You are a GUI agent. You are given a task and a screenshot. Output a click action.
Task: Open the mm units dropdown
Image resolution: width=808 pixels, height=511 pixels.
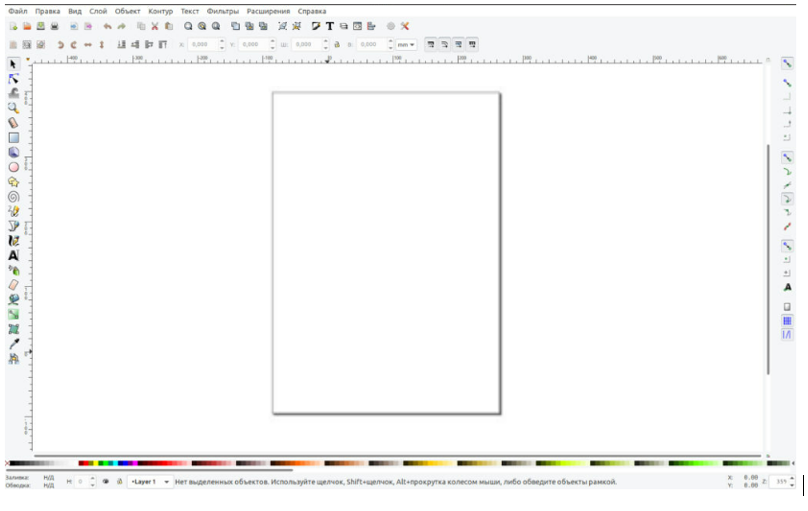click(x=406, y=45)
